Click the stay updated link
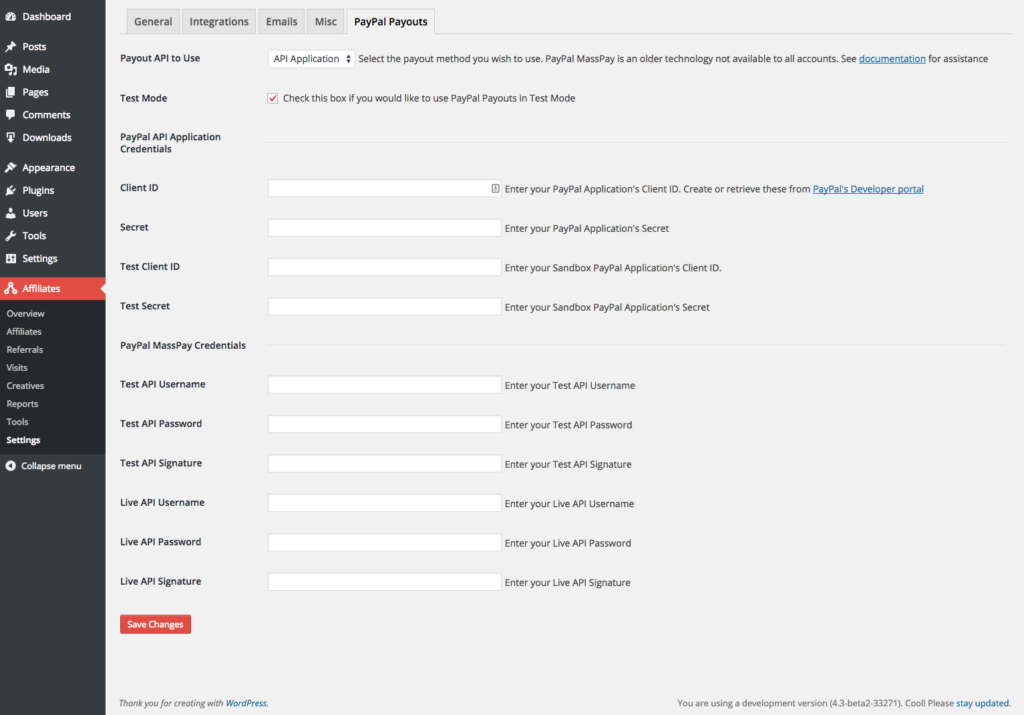 (982, 703)
